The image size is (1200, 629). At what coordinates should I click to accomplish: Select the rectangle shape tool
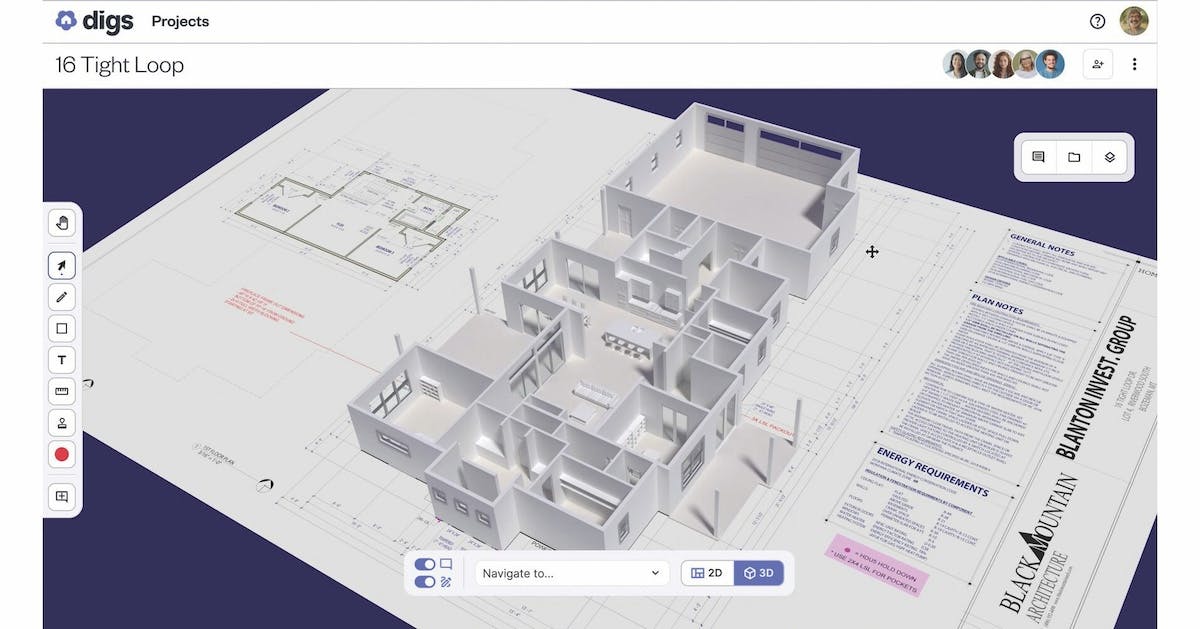[x=61, y=328]
